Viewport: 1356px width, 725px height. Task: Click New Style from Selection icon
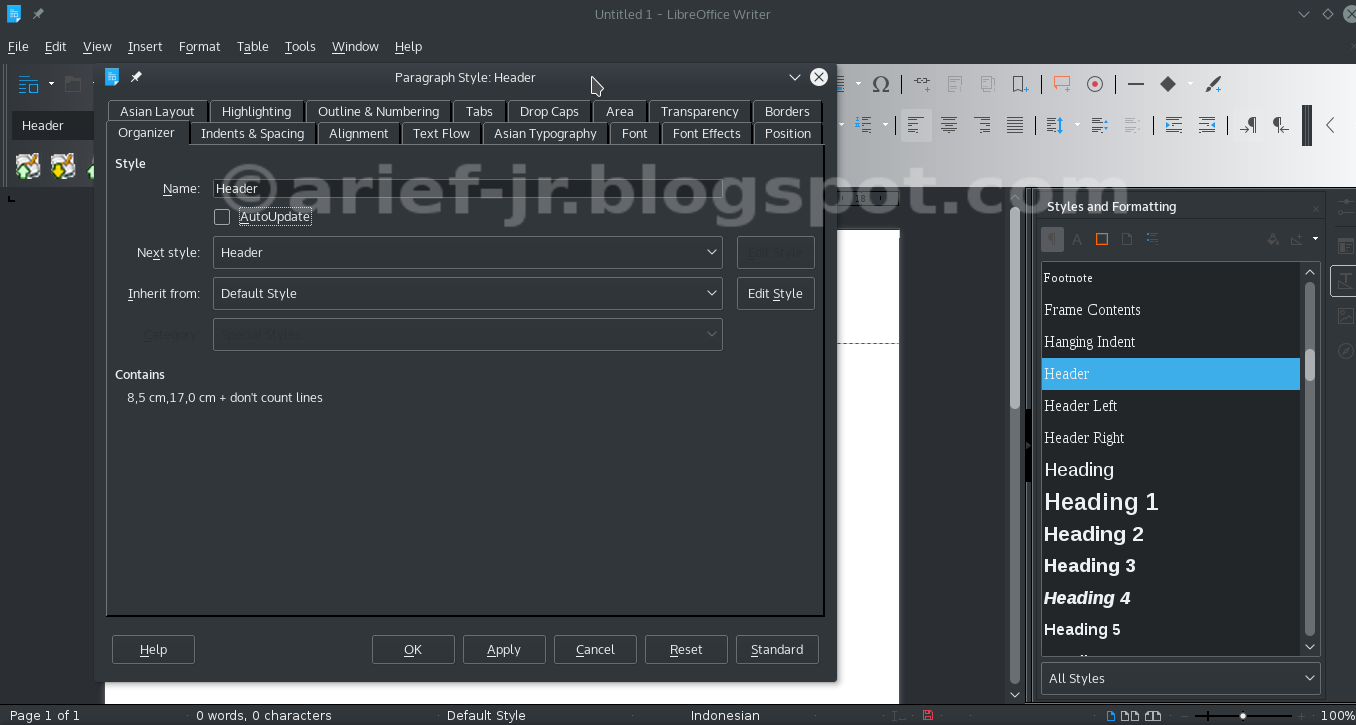pos(1298,239)
